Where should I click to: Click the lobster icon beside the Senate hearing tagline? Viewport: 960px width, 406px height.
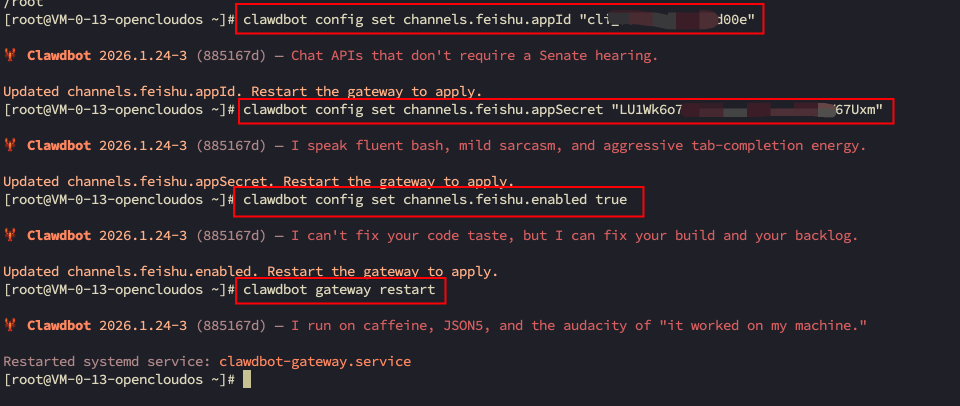[x=11, y=56]
